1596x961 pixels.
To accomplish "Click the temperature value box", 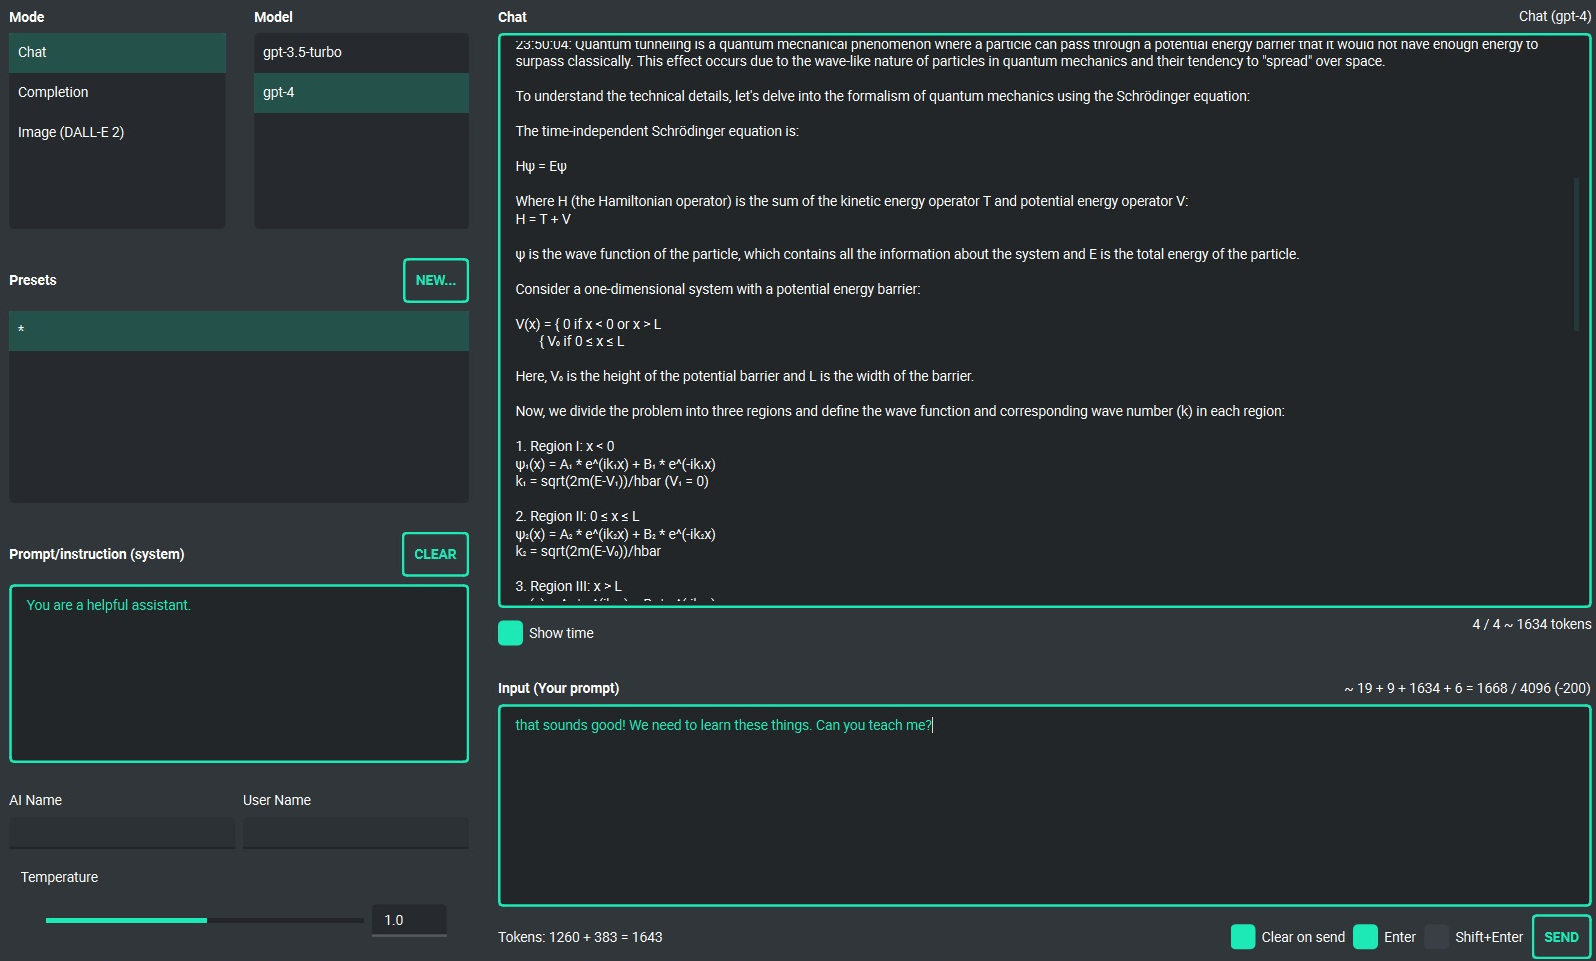I will pyautogui.click(x=408, y=920).
